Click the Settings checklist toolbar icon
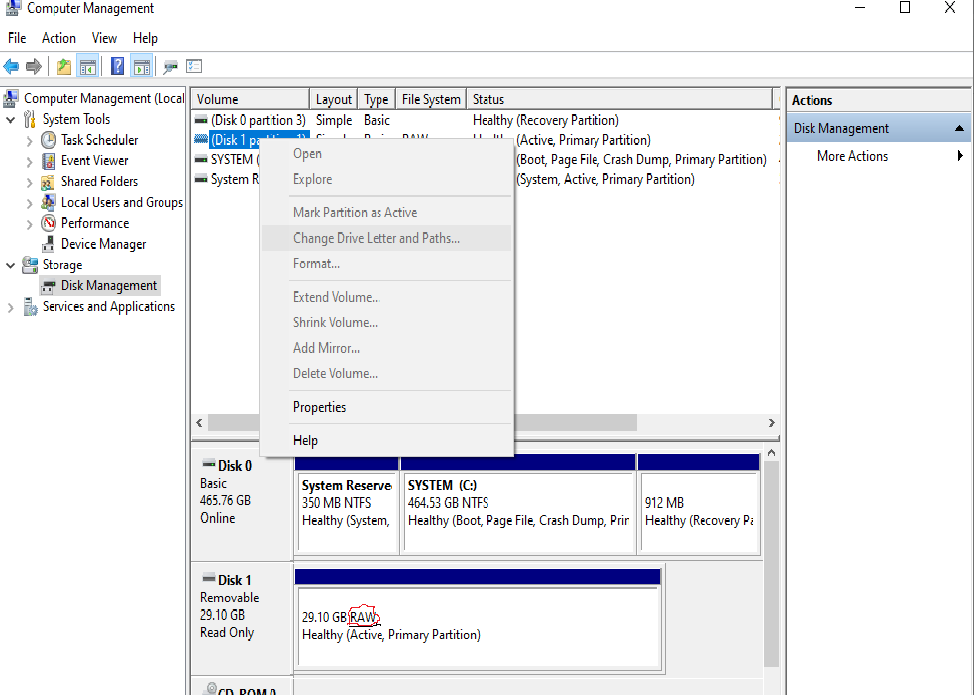Screen dimensions: 974x695 (194, 66)
